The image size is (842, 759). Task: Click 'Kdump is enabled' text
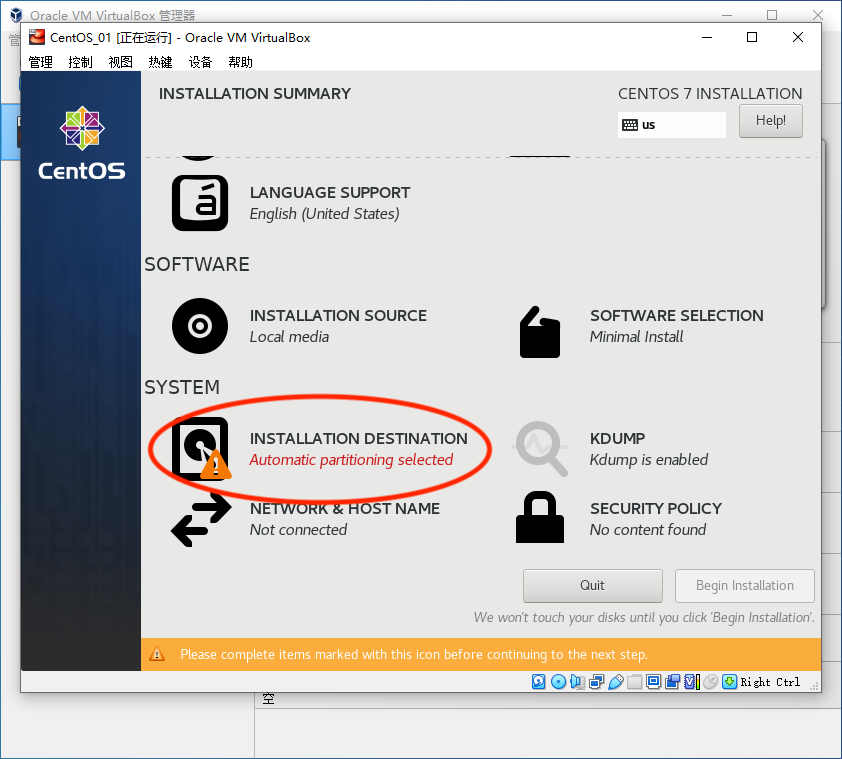pos(649,460)
